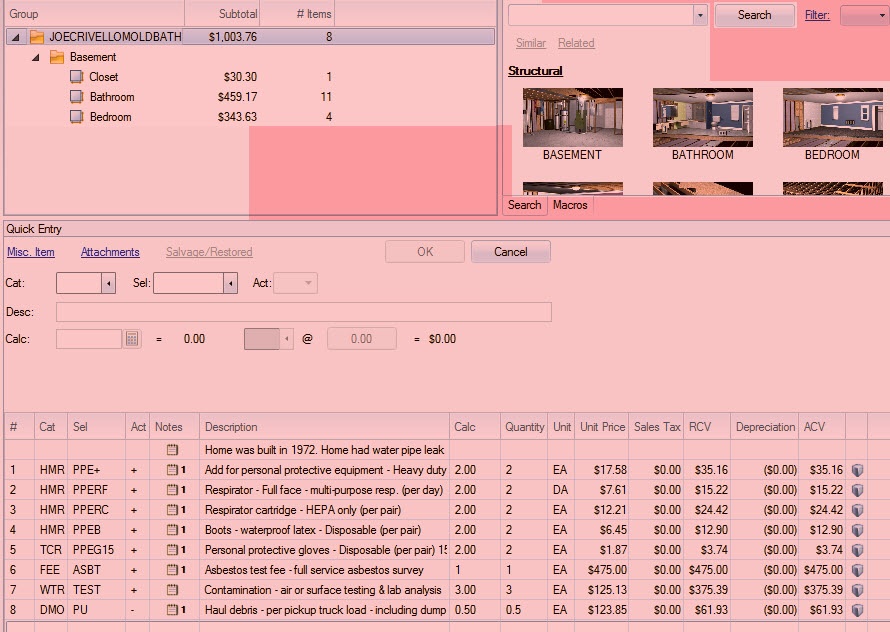Click the Related link
The image size is (890, 632).
pos(576,43)
